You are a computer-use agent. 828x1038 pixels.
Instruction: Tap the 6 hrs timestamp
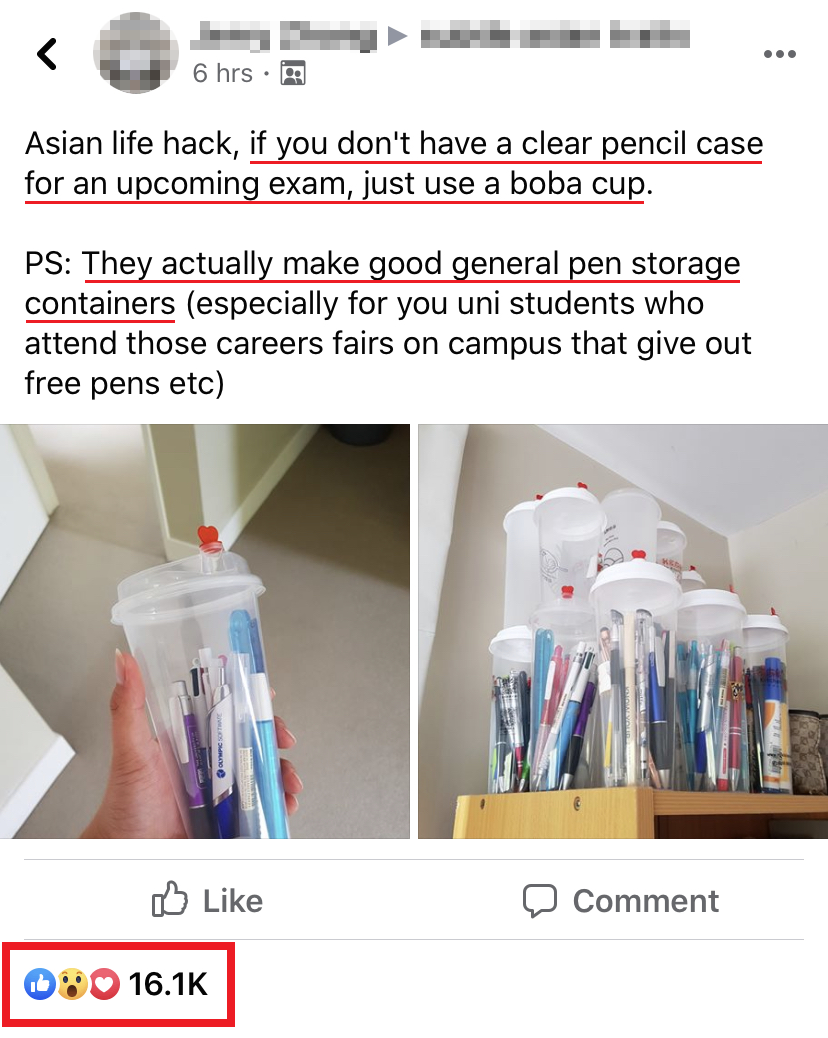pyautogui.click(x=222, y=73)
